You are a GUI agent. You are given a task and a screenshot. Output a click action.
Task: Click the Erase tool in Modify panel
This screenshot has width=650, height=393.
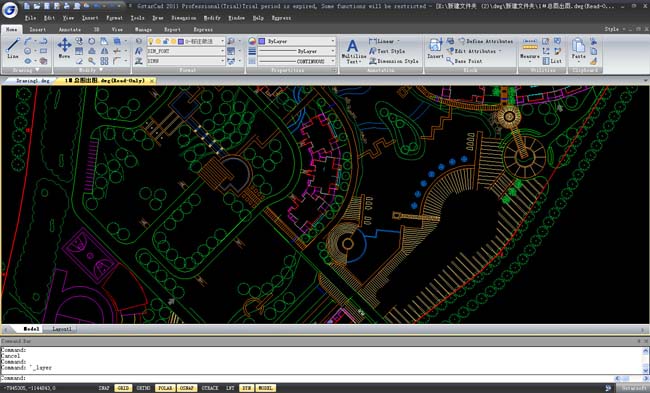(x=79, y=61)
